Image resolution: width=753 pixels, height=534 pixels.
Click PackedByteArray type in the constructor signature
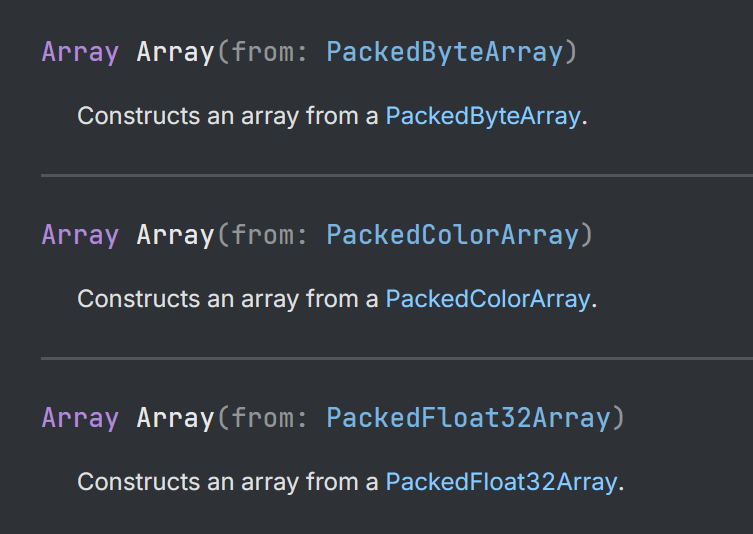445,52
